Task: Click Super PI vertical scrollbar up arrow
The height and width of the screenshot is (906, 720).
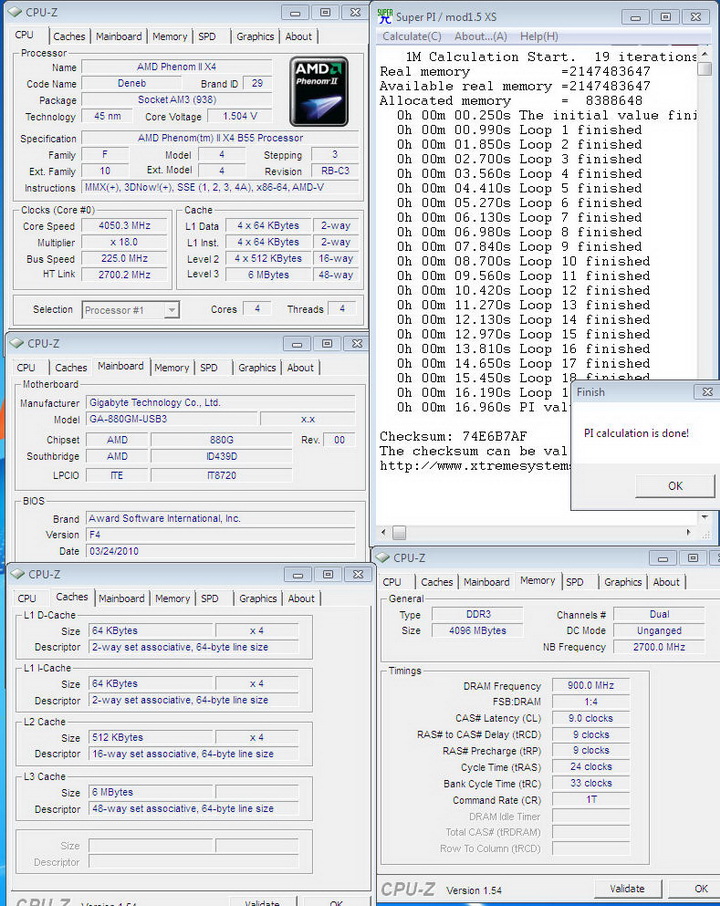Action: (x=704, y=54)
